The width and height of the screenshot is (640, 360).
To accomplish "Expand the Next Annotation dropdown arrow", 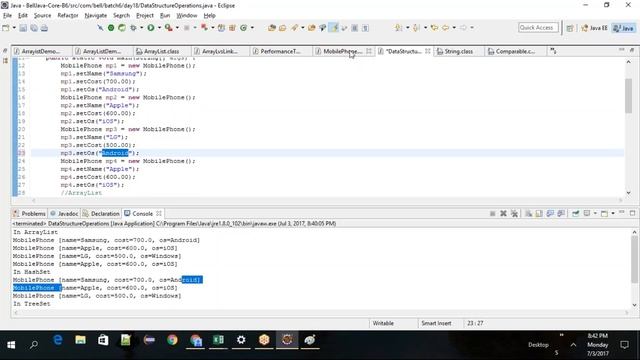I will tap(407, 28).
